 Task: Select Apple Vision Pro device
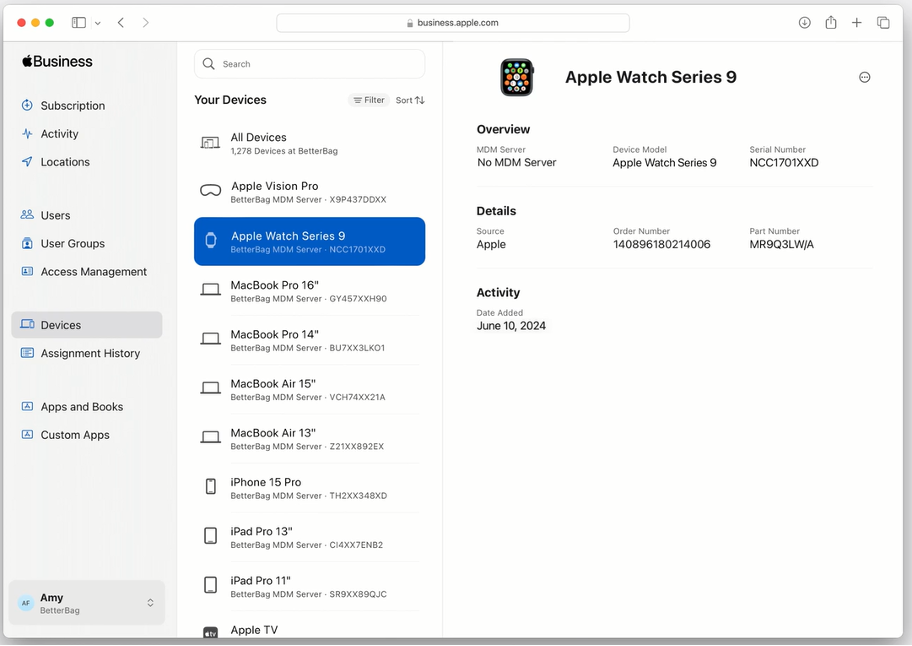tap(309, 192)
